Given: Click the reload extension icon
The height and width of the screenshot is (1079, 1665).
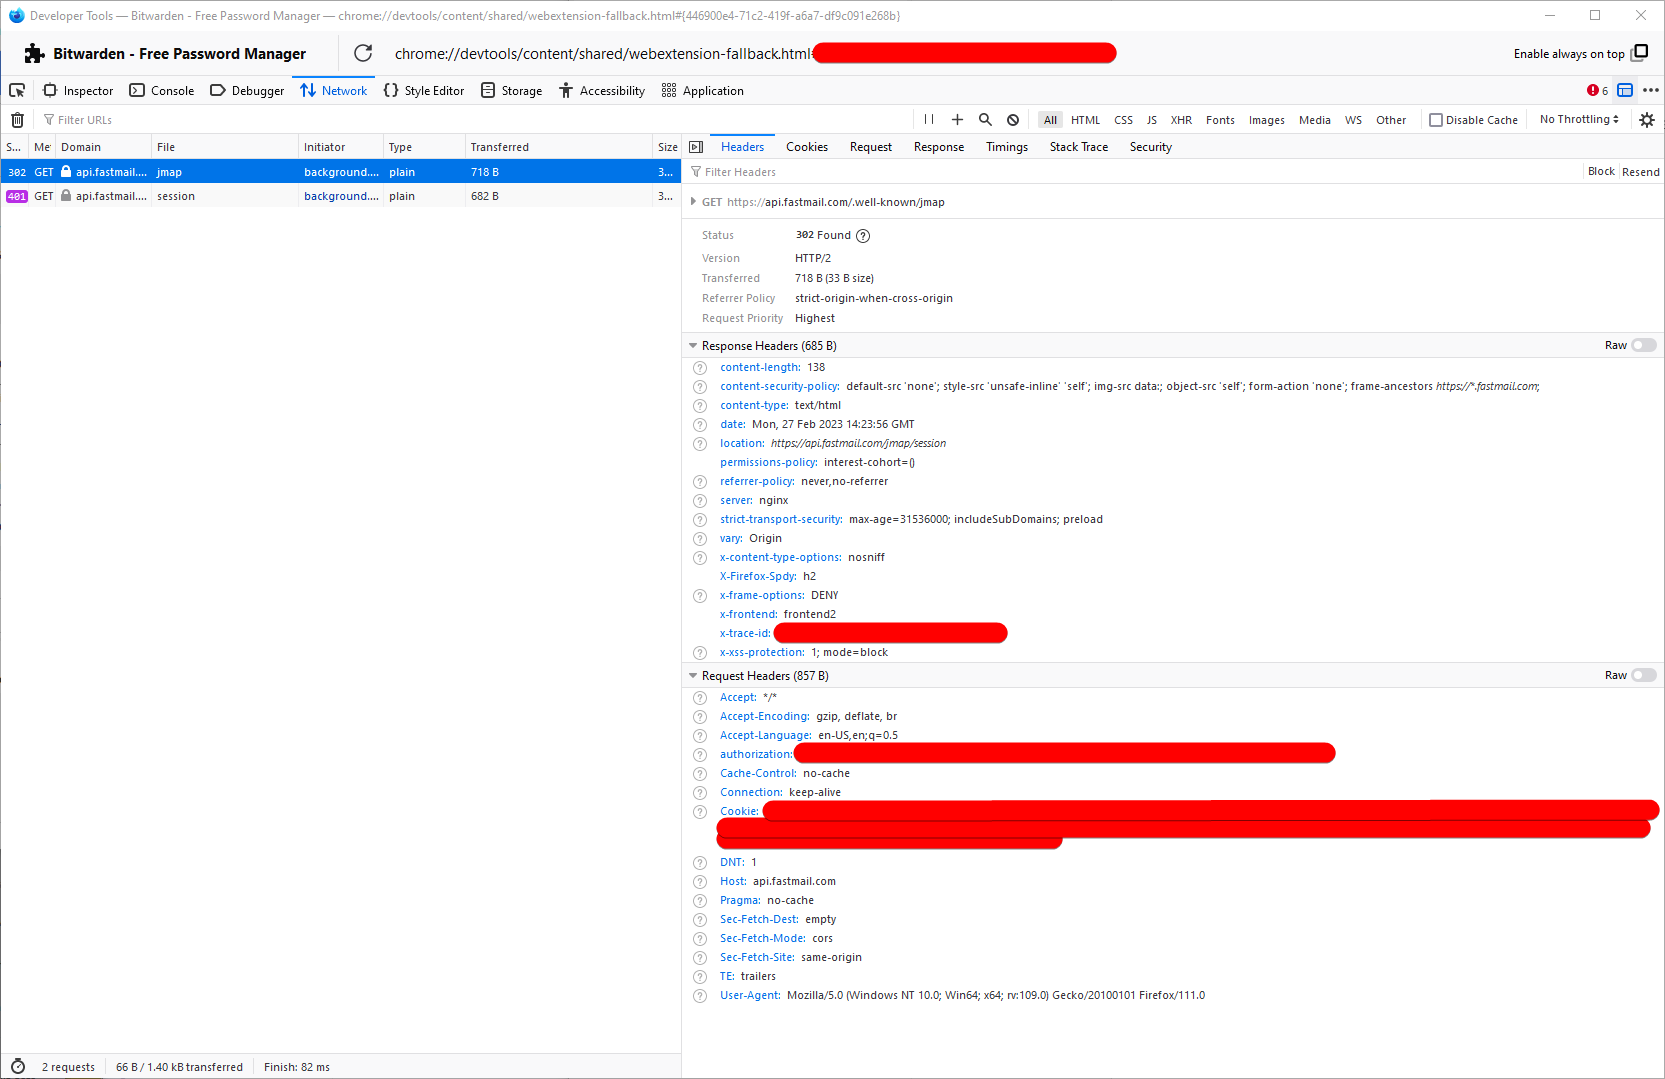Looking at the screenshot, I should [363, 53].
